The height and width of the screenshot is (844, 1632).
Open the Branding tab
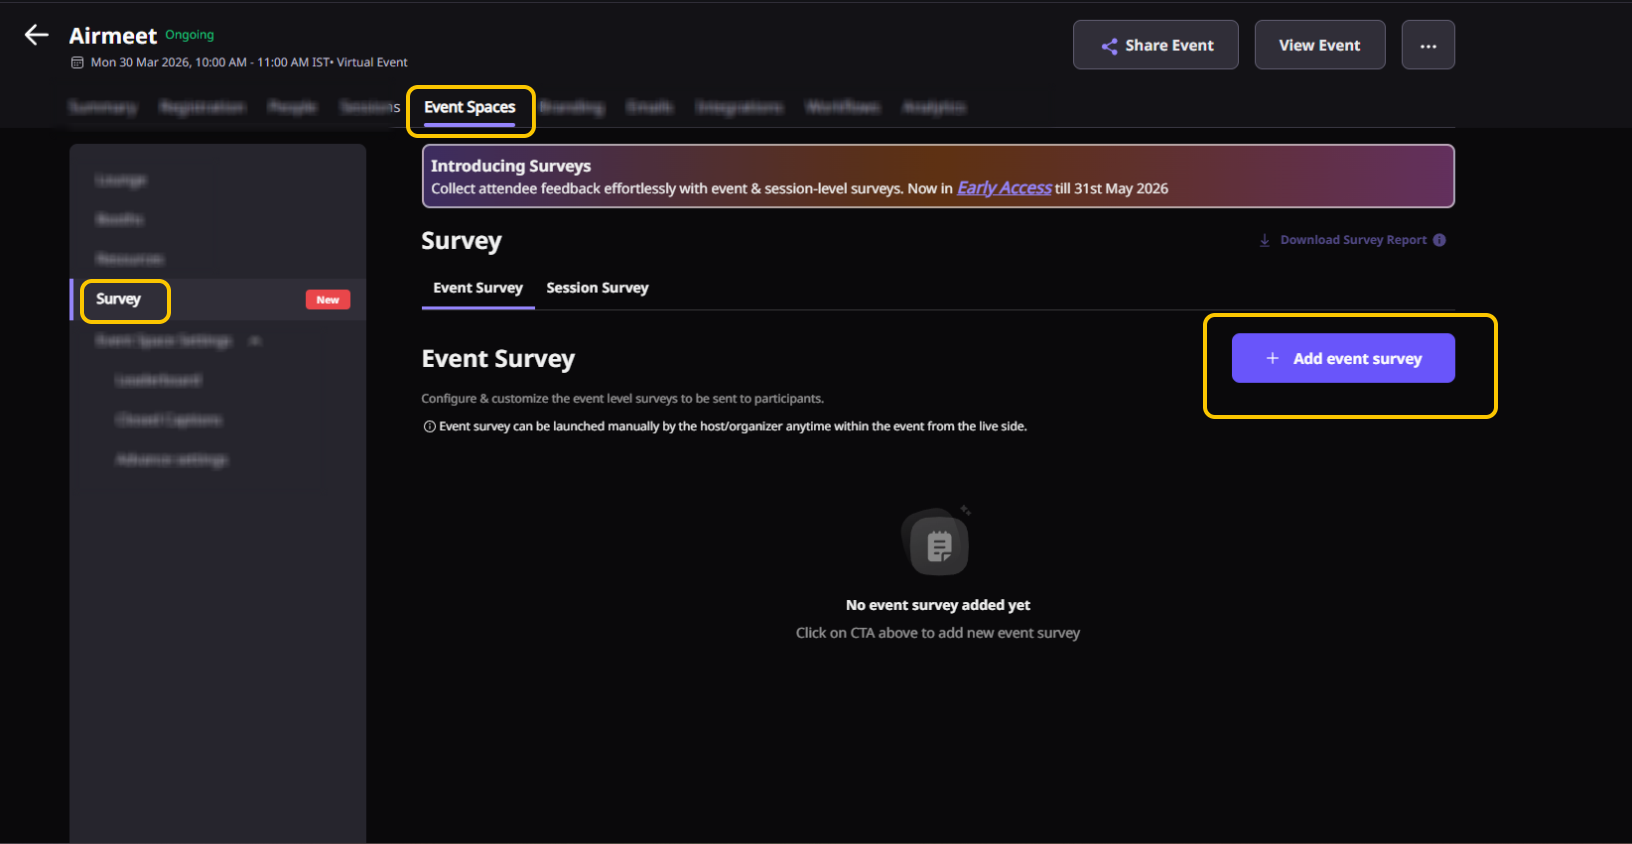571,107
